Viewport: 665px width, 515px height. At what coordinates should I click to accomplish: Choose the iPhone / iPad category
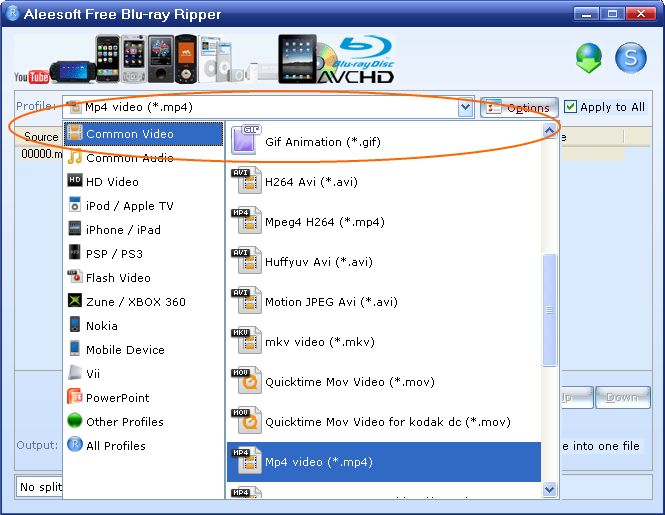[x=143, y=230]
